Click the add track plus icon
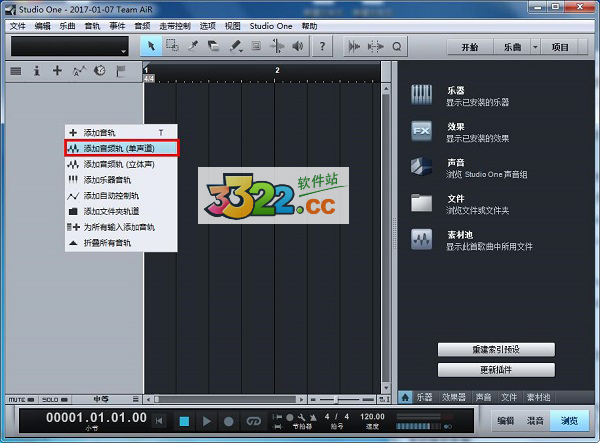Screen dimensions: 600x443 [x=57, y=71]
